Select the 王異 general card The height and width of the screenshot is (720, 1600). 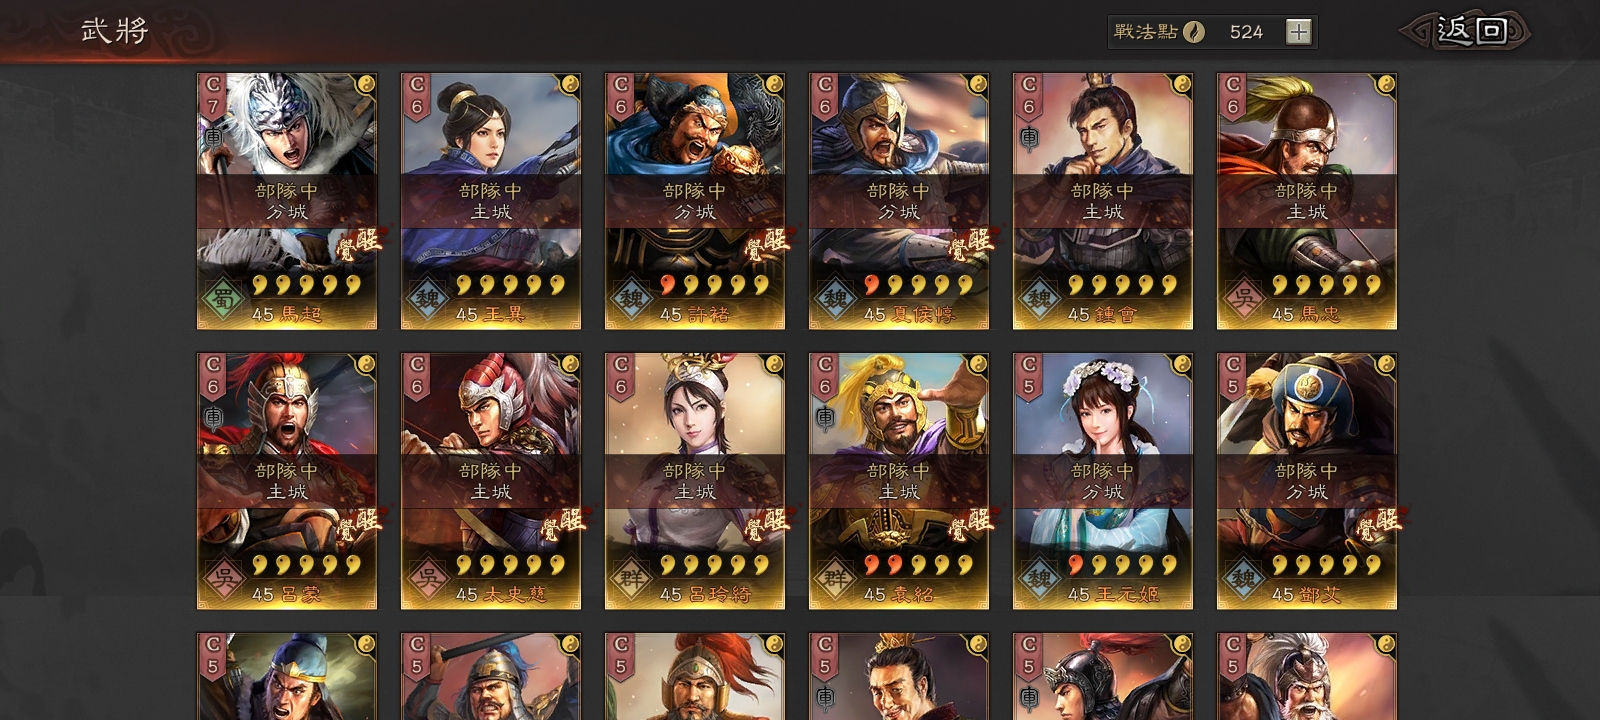491,201
